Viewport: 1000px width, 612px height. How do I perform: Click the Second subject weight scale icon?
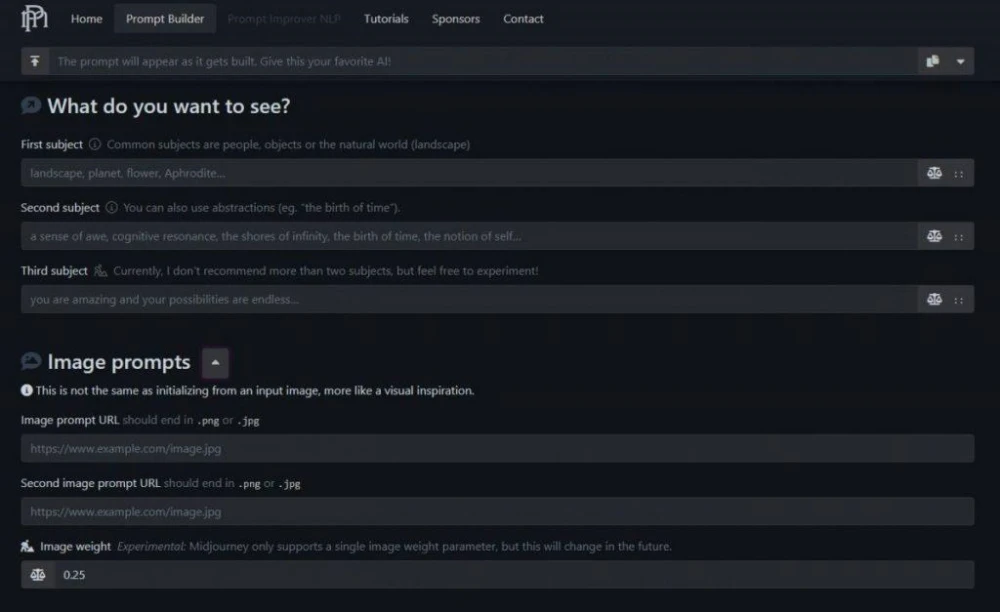[934, 236]
